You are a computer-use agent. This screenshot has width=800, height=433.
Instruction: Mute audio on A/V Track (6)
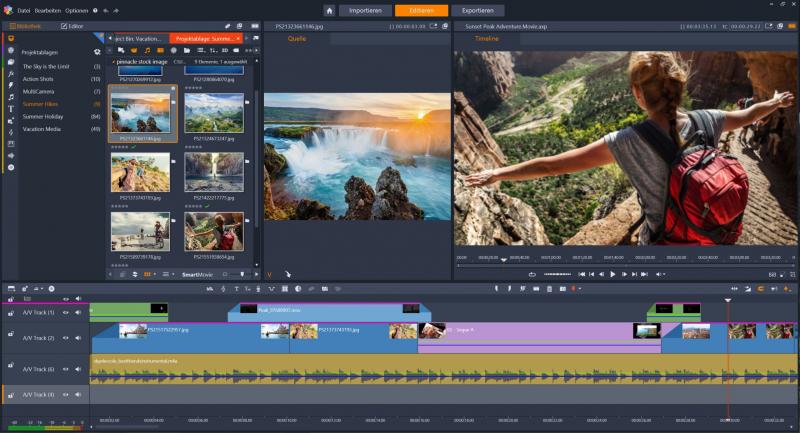[78, 369]
